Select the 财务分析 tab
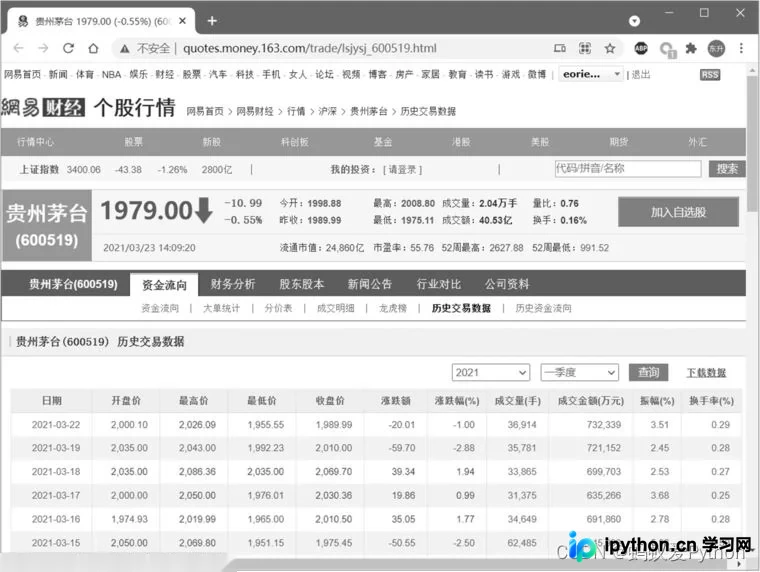Image resolution: width=760 pixels, height=572 pixels. click(233, 284)
